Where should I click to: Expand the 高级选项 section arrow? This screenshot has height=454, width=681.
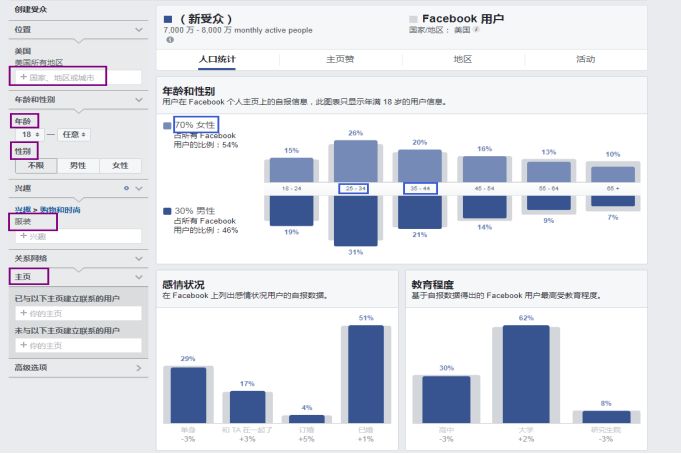(x=139, y=368)
